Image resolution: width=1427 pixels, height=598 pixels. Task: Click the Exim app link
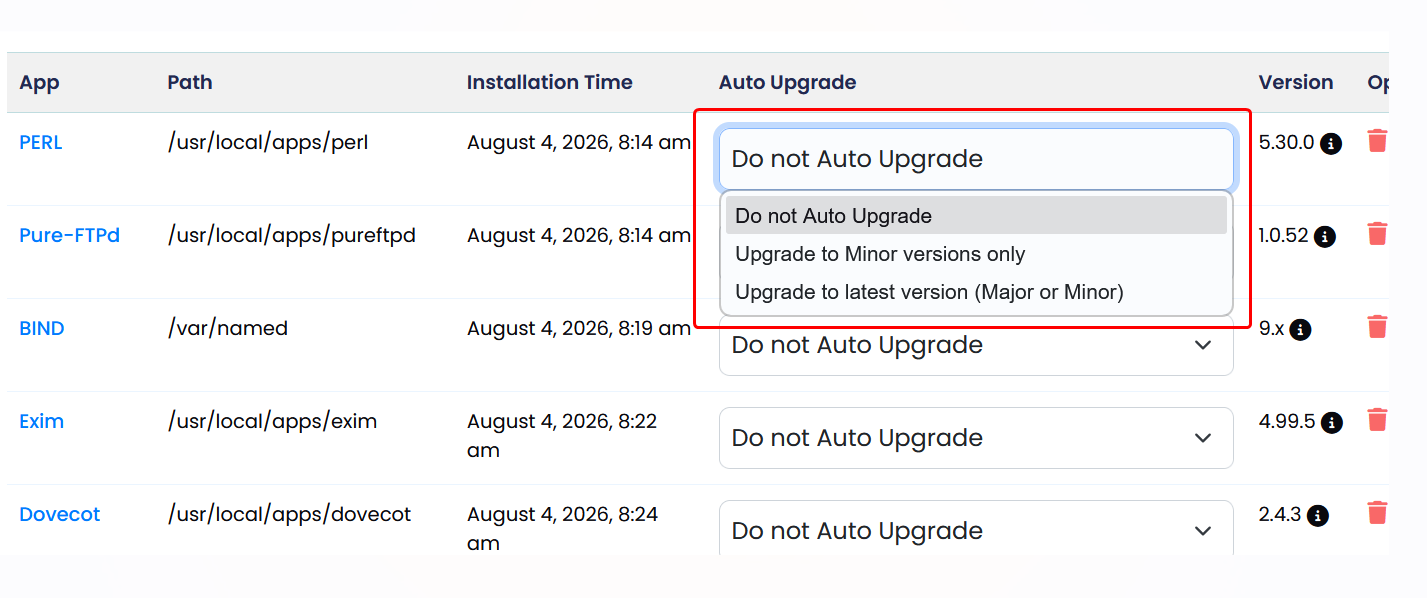42,421
